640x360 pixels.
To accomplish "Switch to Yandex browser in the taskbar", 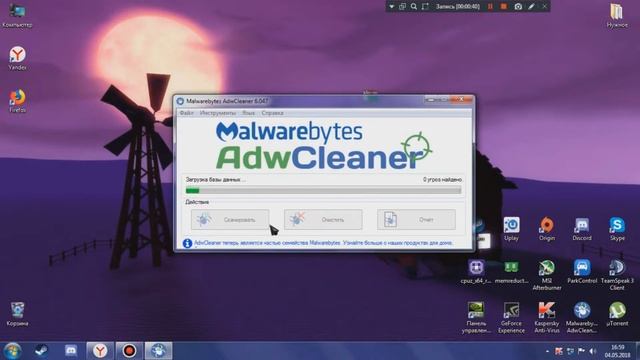I will click(x=100, y=351).
